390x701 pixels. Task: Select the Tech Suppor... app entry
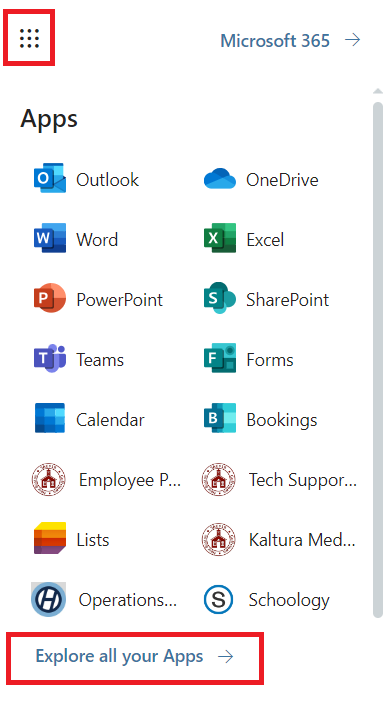279,480
